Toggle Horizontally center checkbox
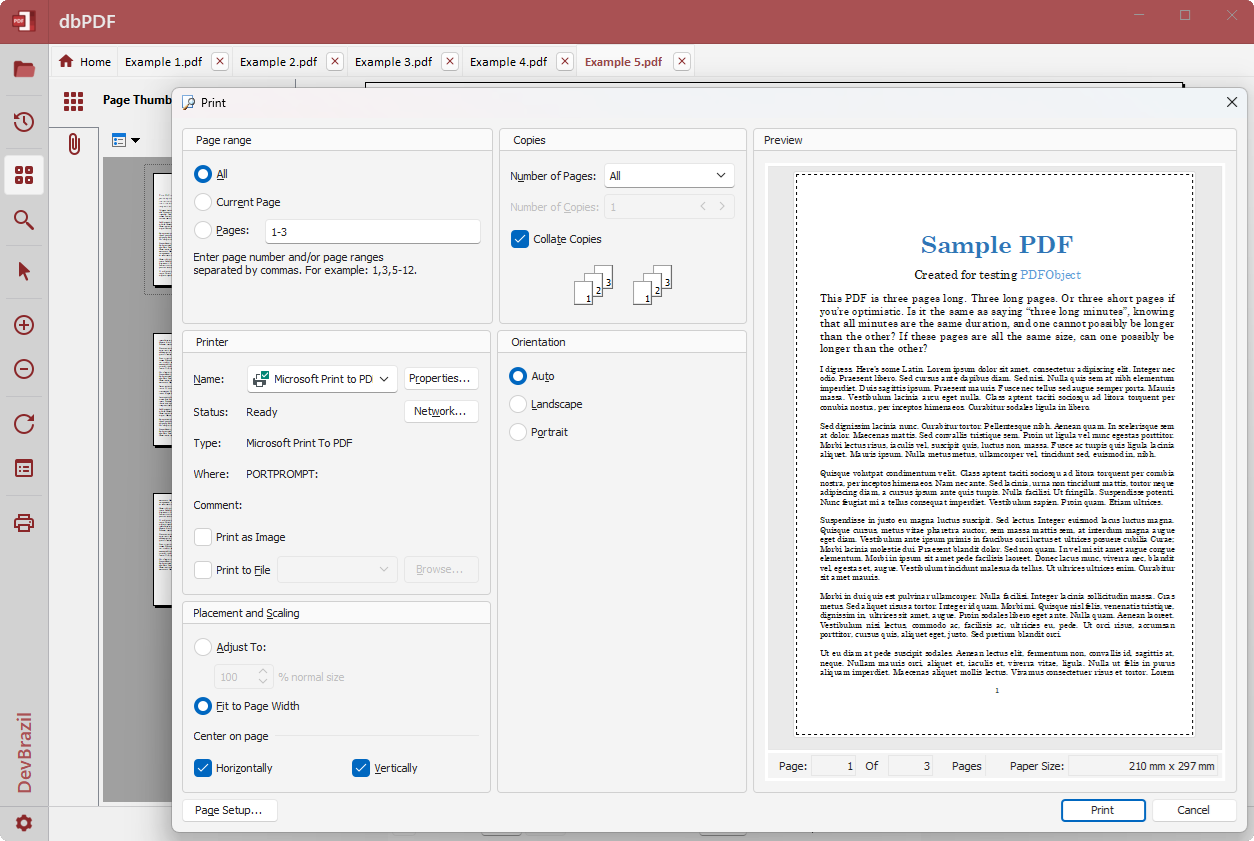Image resolution: width=1254 pixels, height=841 pixels. pos(203,768)
